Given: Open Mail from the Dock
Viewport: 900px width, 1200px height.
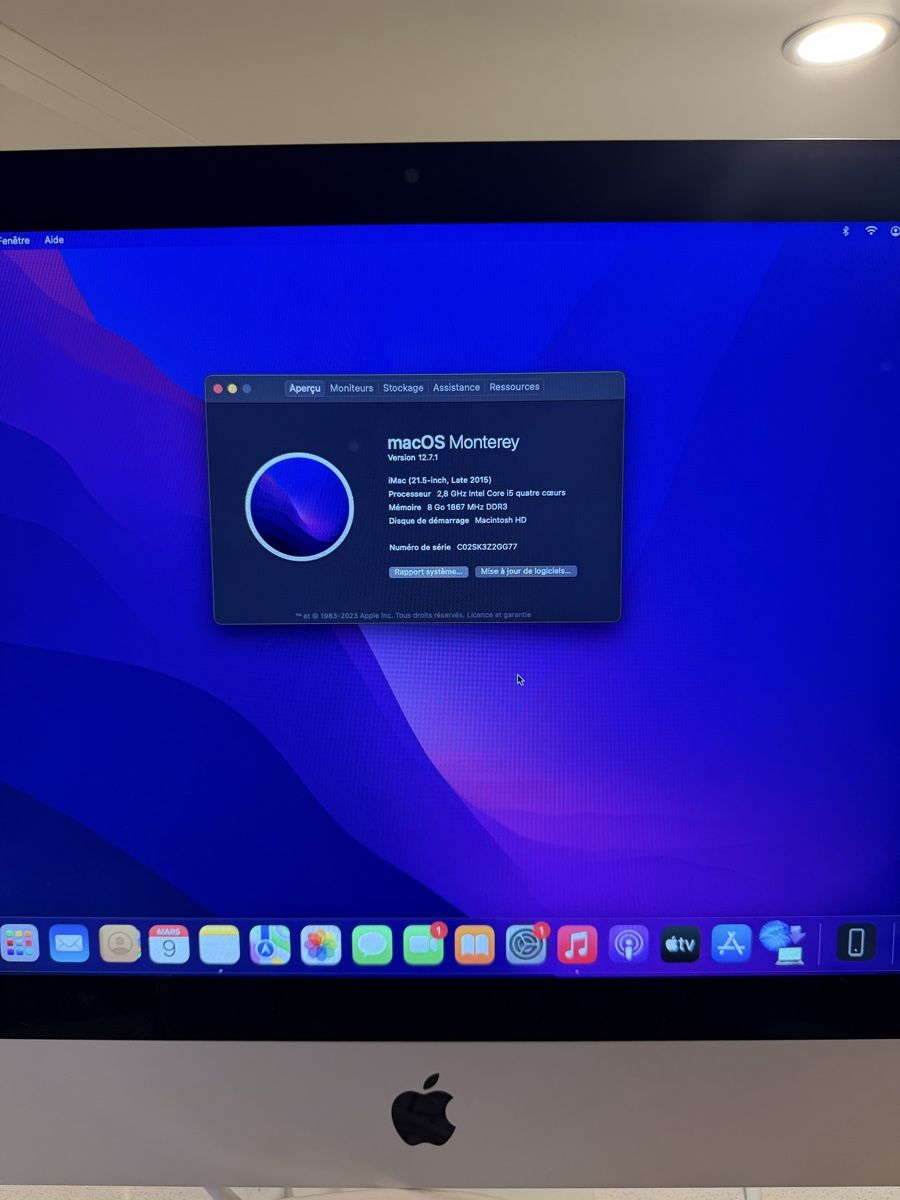Looking at the screenshot, I should (x=69, y=943).
